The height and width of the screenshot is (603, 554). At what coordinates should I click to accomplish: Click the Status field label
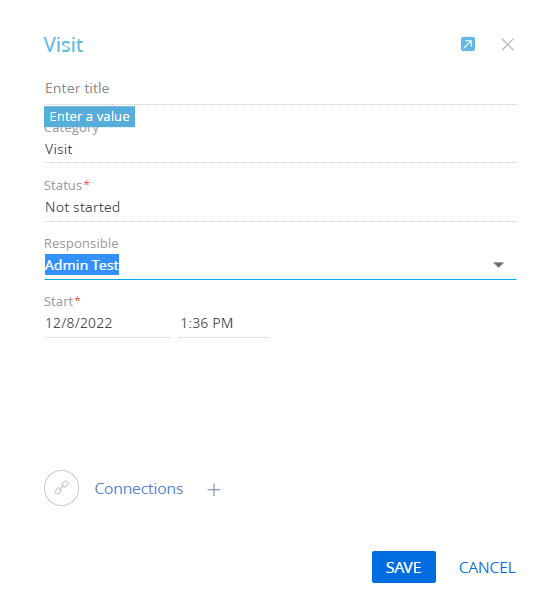point(63,186)
